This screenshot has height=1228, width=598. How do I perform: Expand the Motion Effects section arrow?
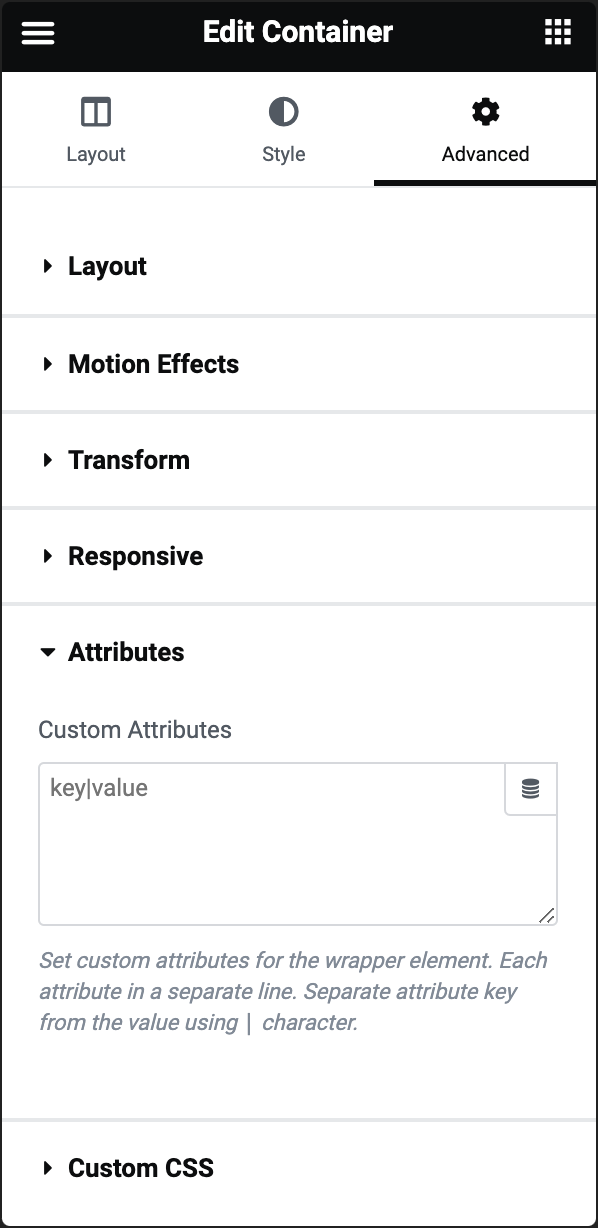click(x=47, y=365)
